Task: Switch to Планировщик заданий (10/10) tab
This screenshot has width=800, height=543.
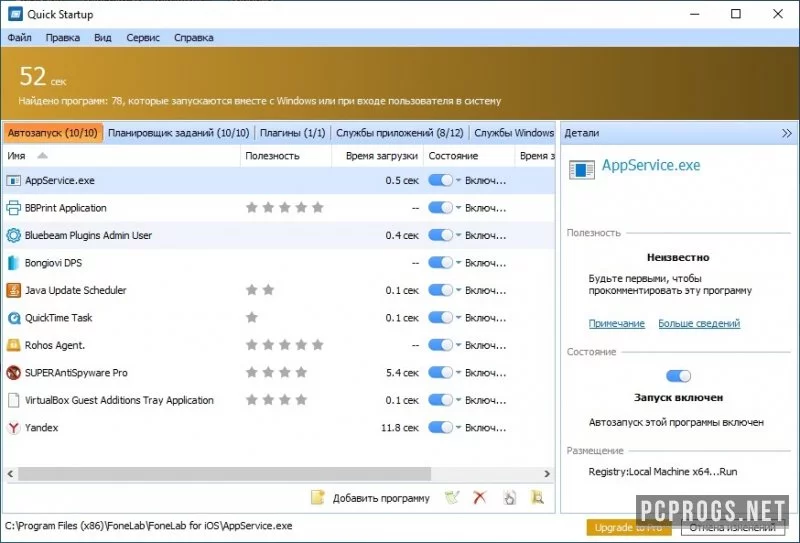Action: tap(179, 133)
